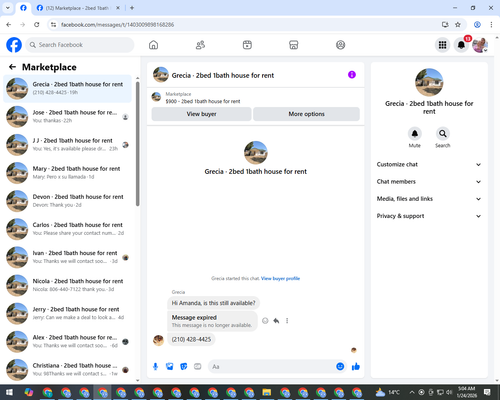Send a thumbs-up like
The height and width of the screenshot is (400, 500).
(x=356, y=367)
